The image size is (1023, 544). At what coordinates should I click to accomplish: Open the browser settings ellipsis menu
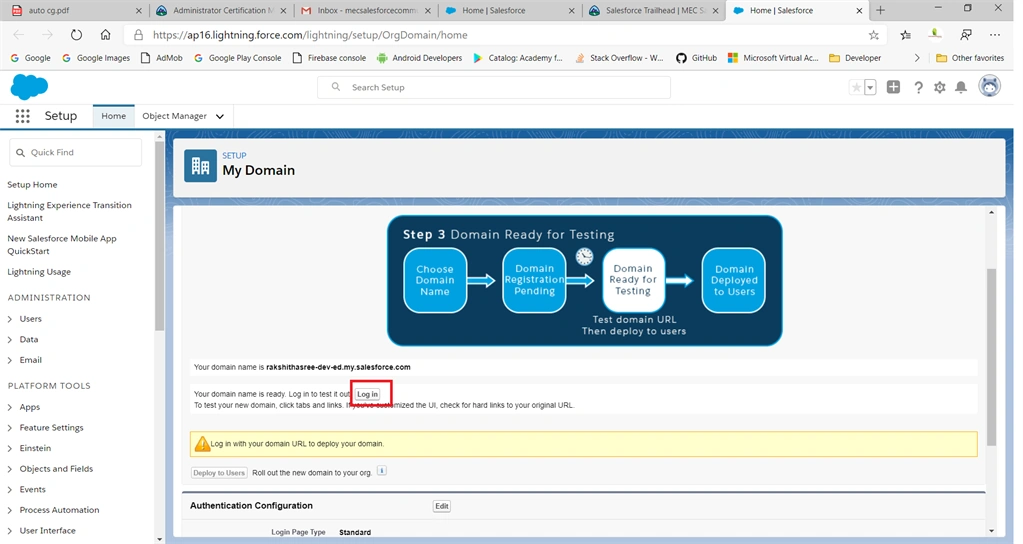(995, 35)
